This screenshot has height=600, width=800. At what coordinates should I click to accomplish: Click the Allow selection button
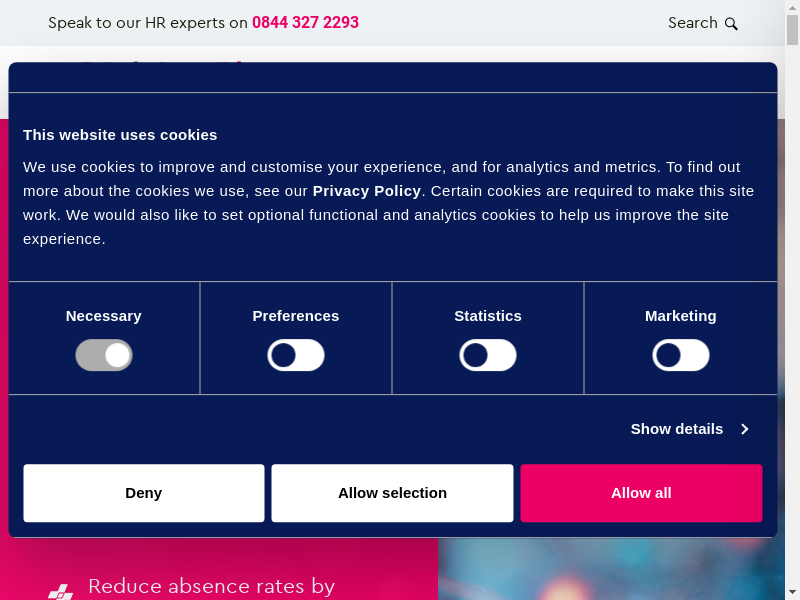(392, 493)
